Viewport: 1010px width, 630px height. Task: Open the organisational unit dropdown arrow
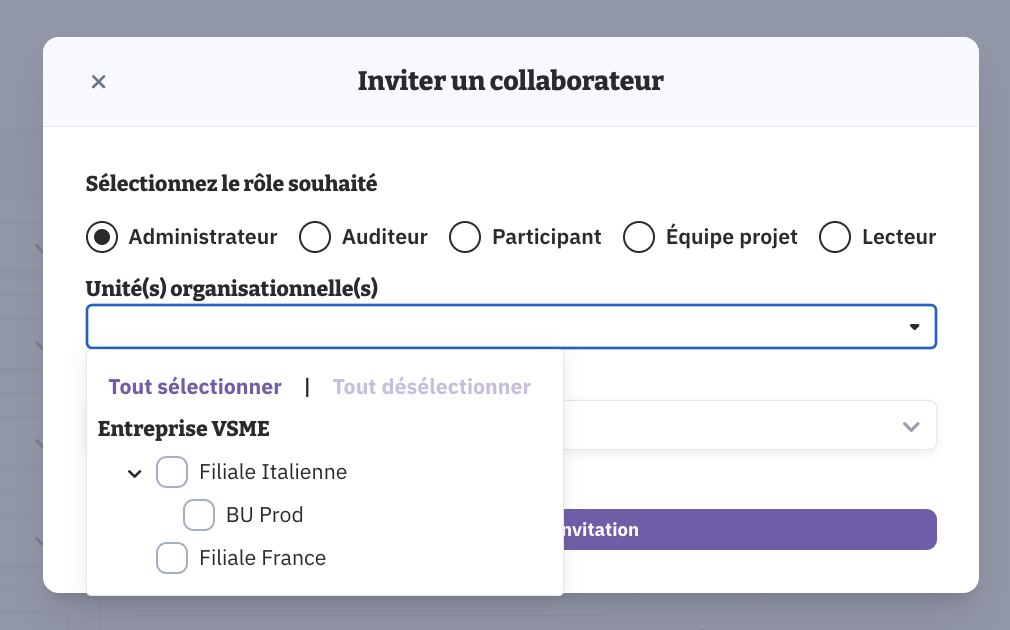click(x=914, y=327)
